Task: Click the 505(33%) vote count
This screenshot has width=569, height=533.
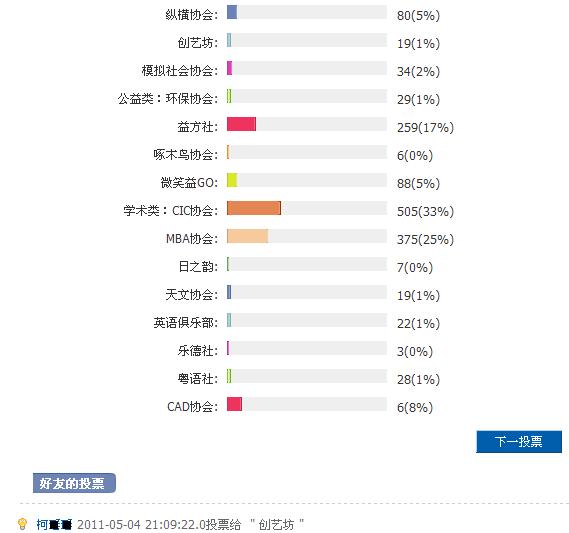Action: 425,211
